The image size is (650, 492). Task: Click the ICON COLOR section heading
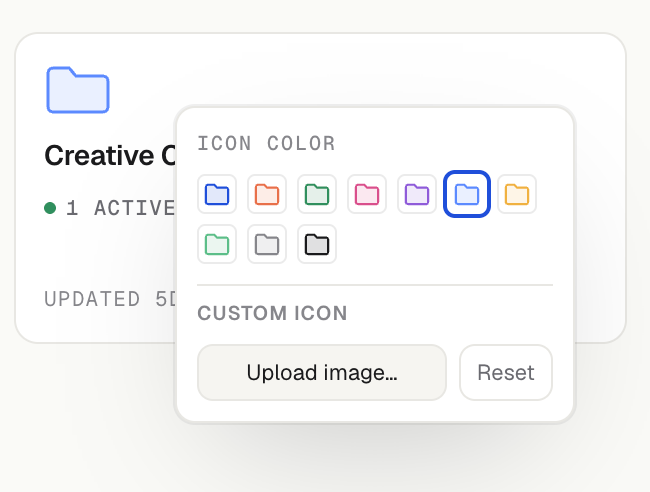coord(266,143)
